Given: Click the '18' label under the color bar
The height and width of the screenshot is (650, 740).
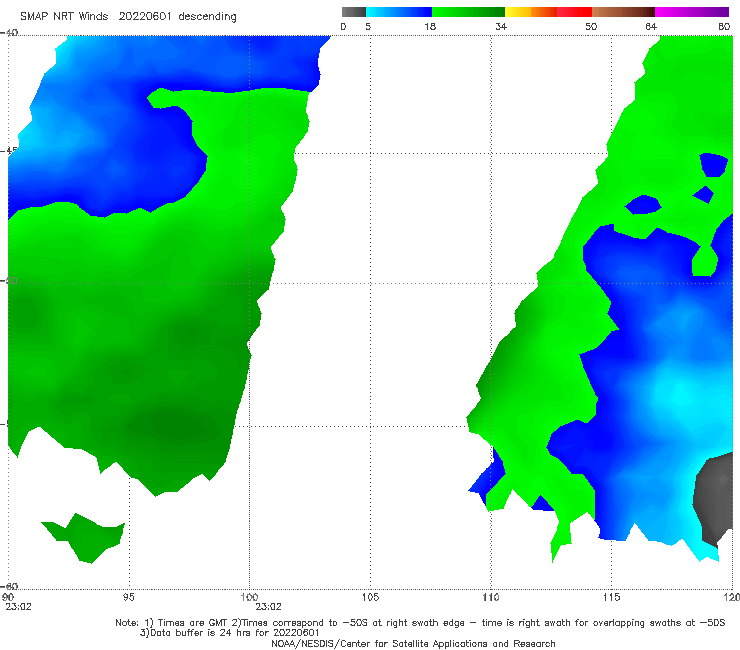Looking at the screenshot, I should click(x=430, y=27).
